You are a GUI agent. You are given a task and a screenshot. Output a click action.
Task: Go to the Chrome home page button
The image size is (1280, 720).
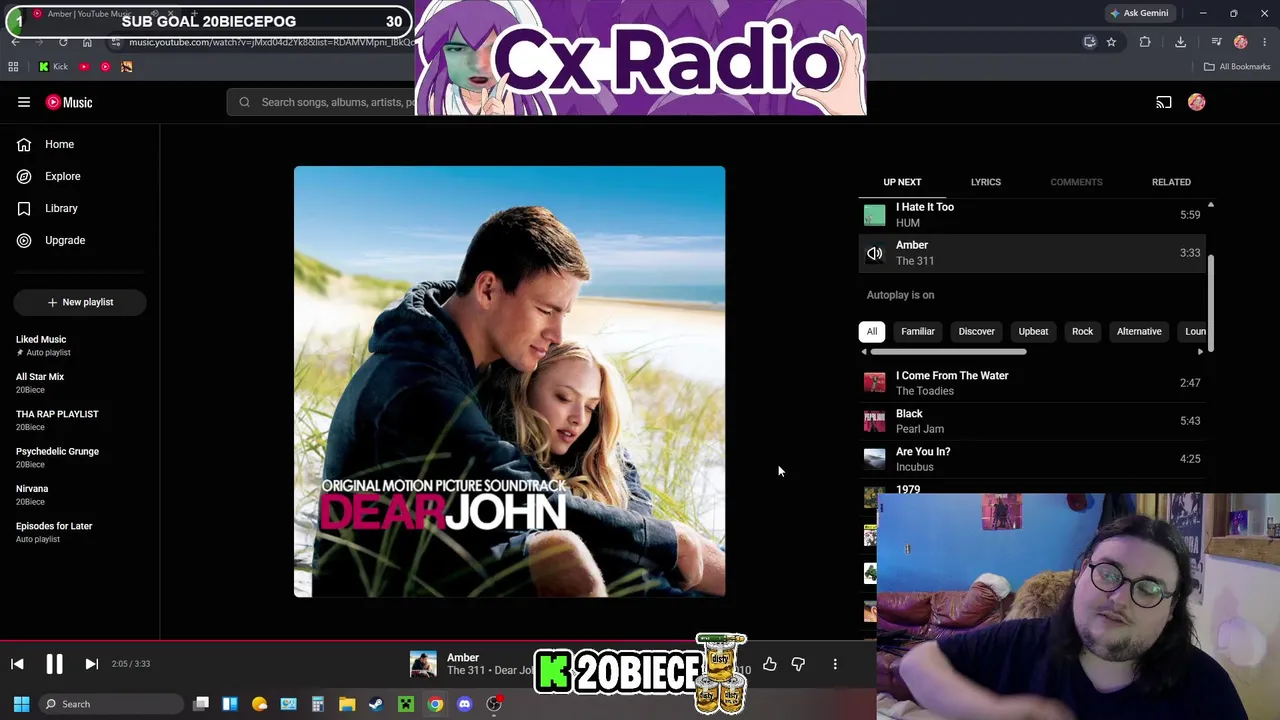pos(87,42)
